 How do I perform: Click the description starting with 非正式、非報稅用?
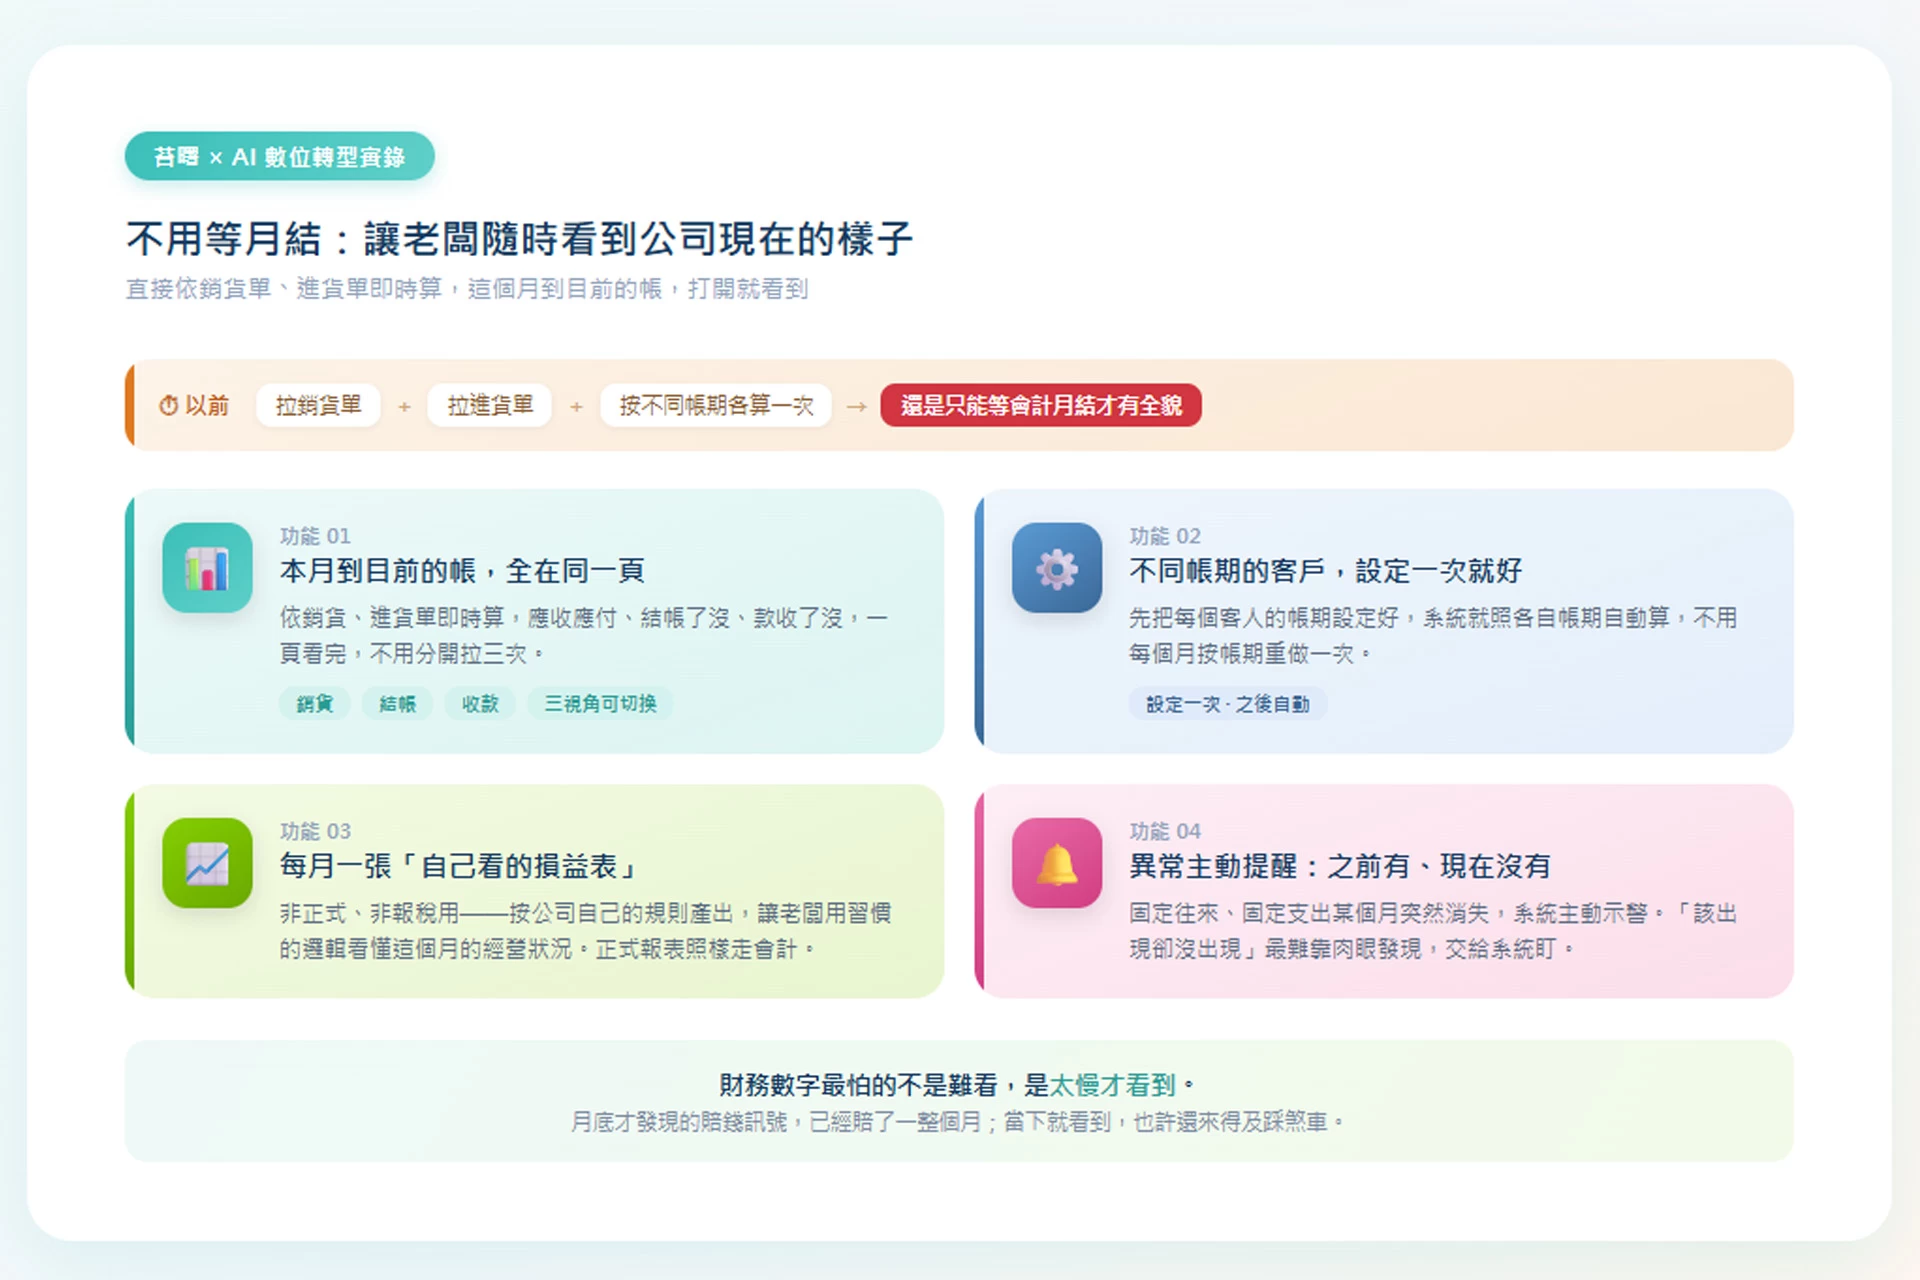coord(585,931)
